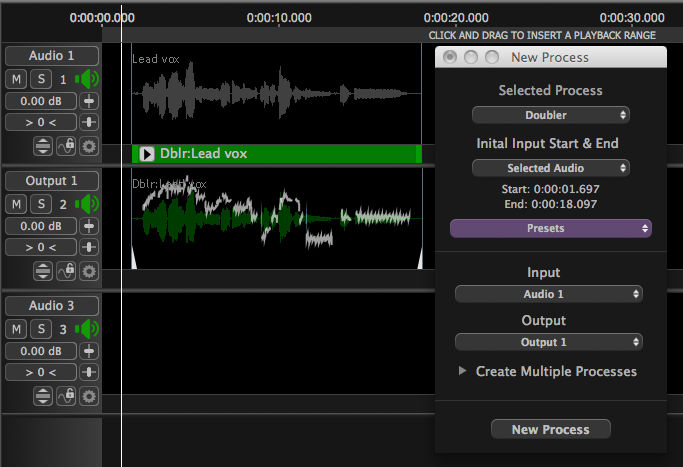Expand the Create Multiple Processes section
This screenshot has width=683, height=467.
[463, 371]
